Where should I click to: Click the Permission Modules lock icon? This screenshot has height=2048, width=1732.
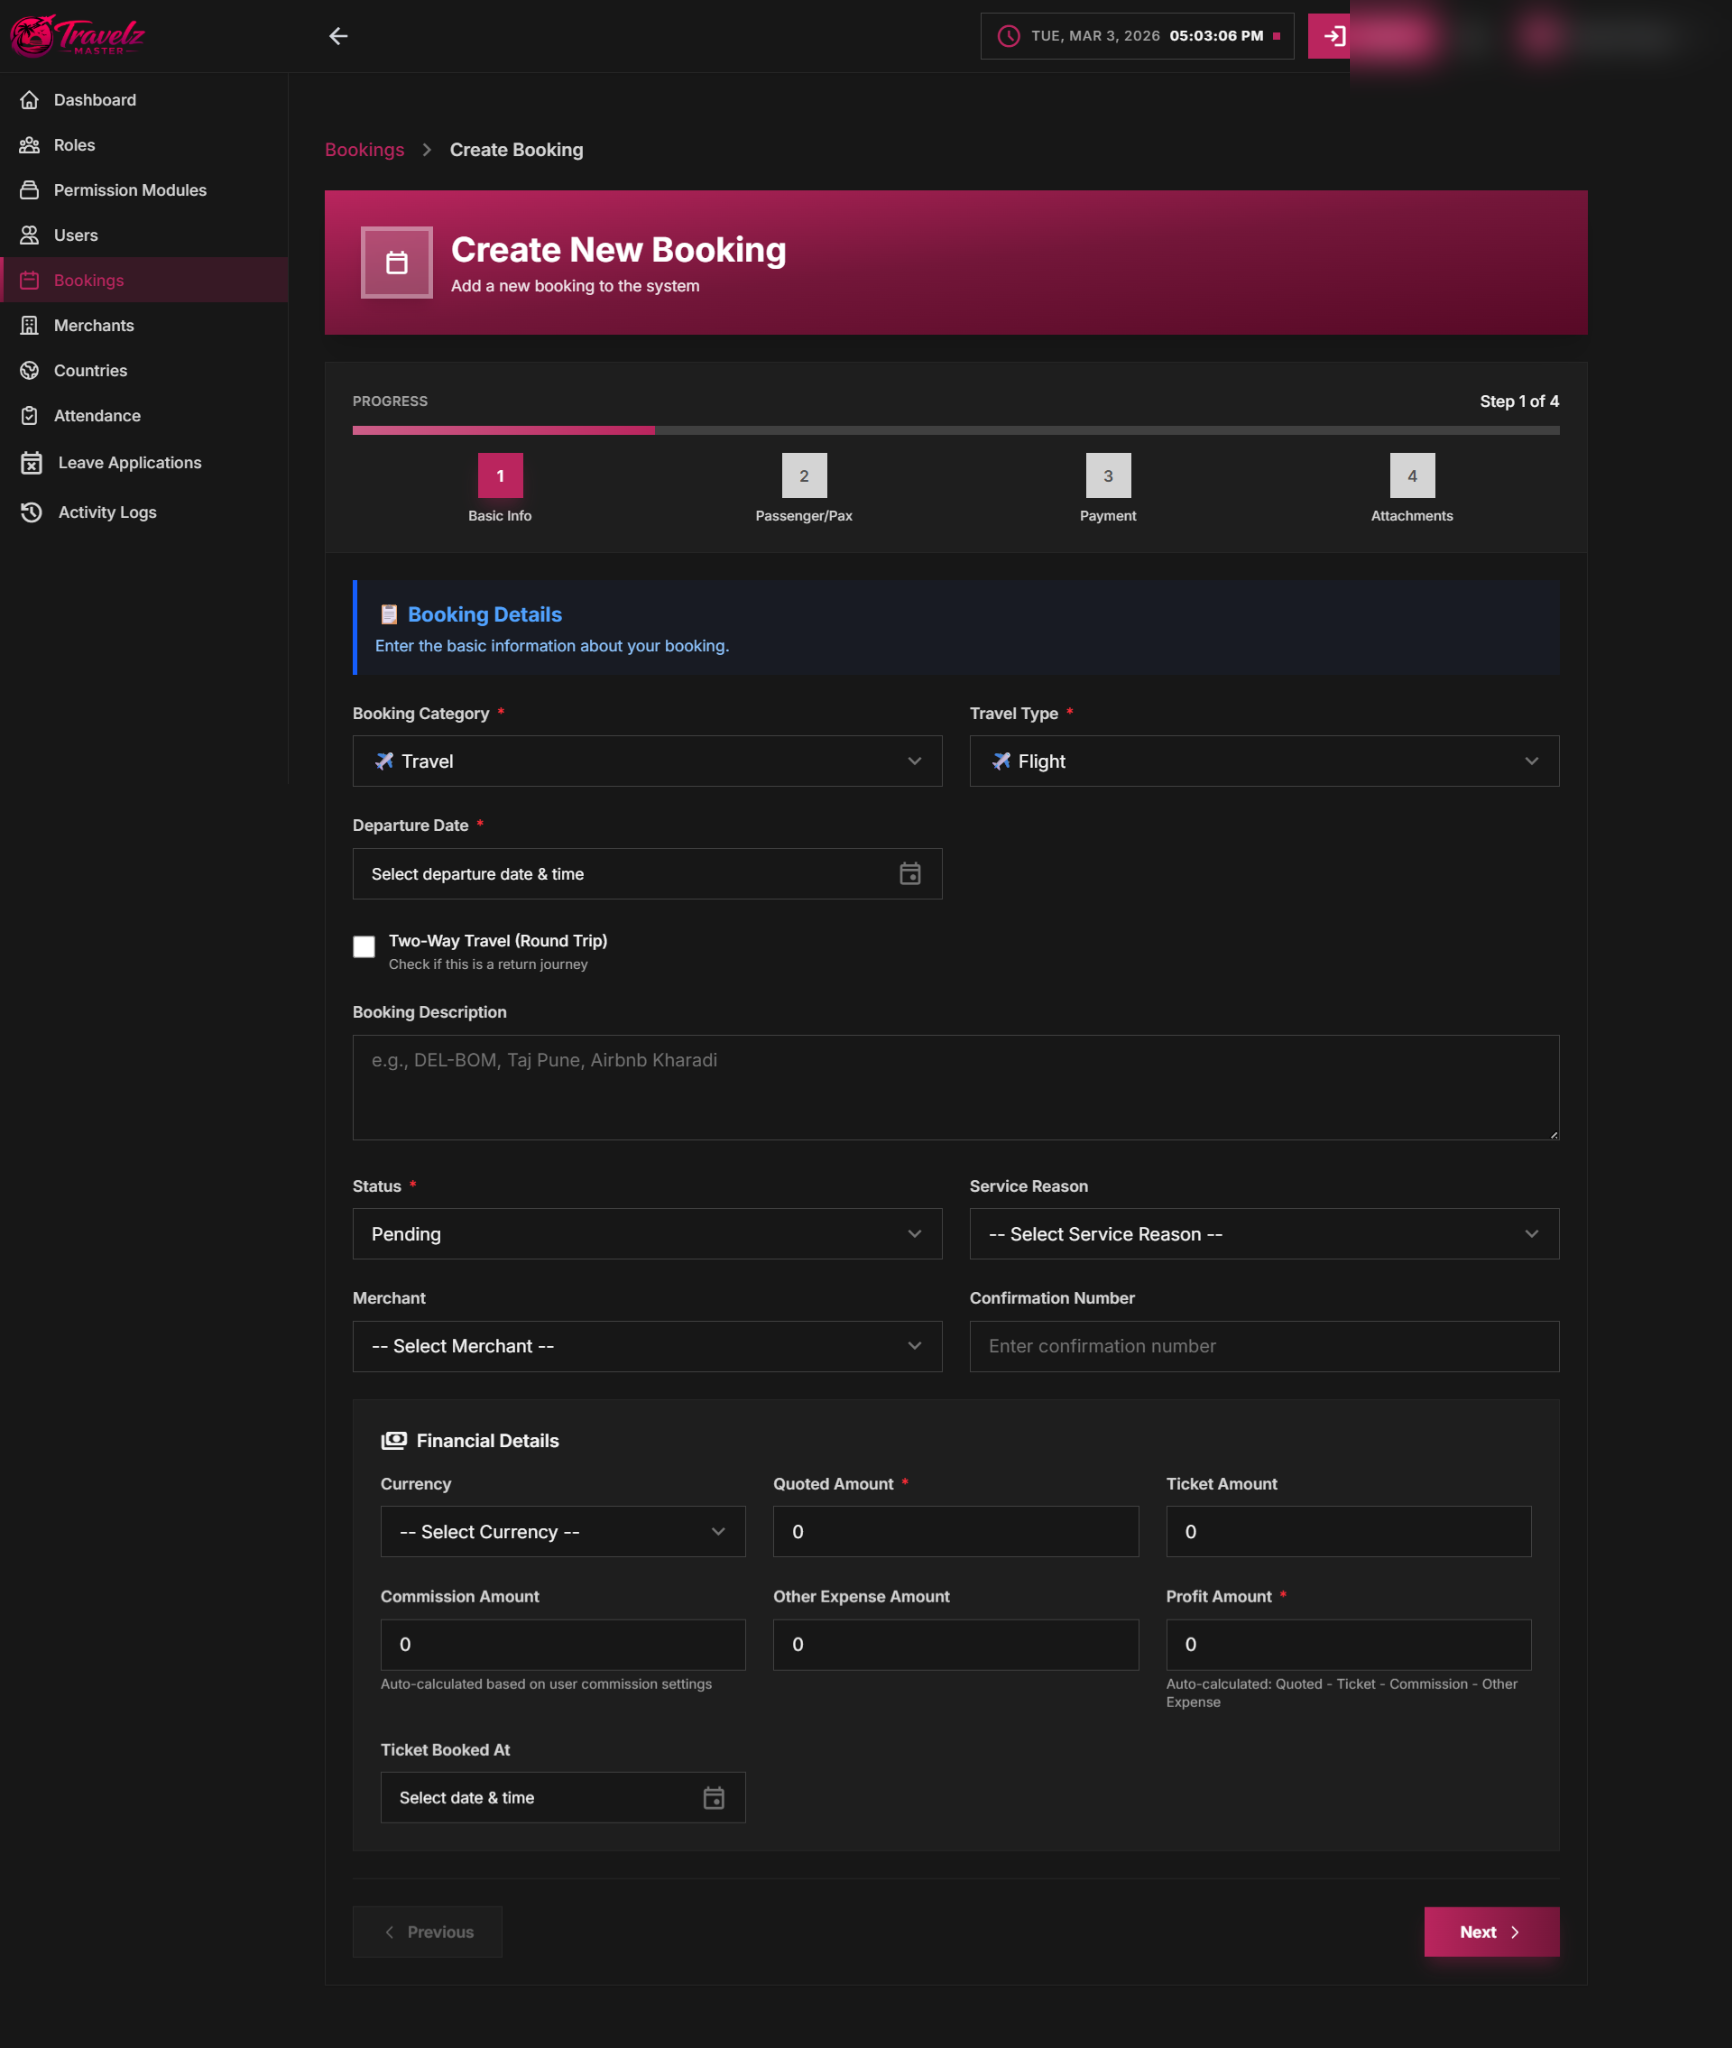30,190
